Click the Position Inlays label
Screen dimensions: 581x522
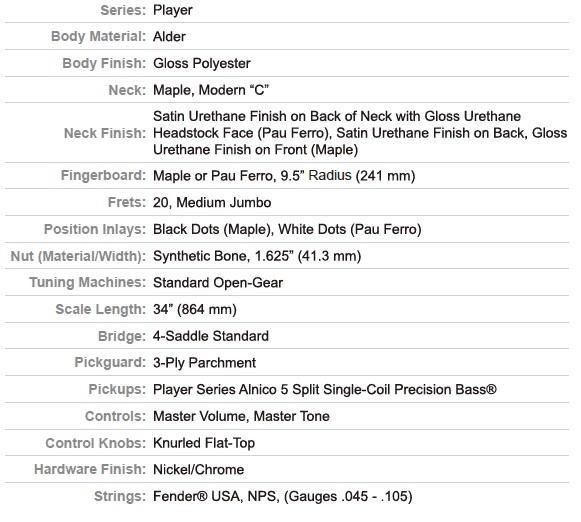(95, 229)
